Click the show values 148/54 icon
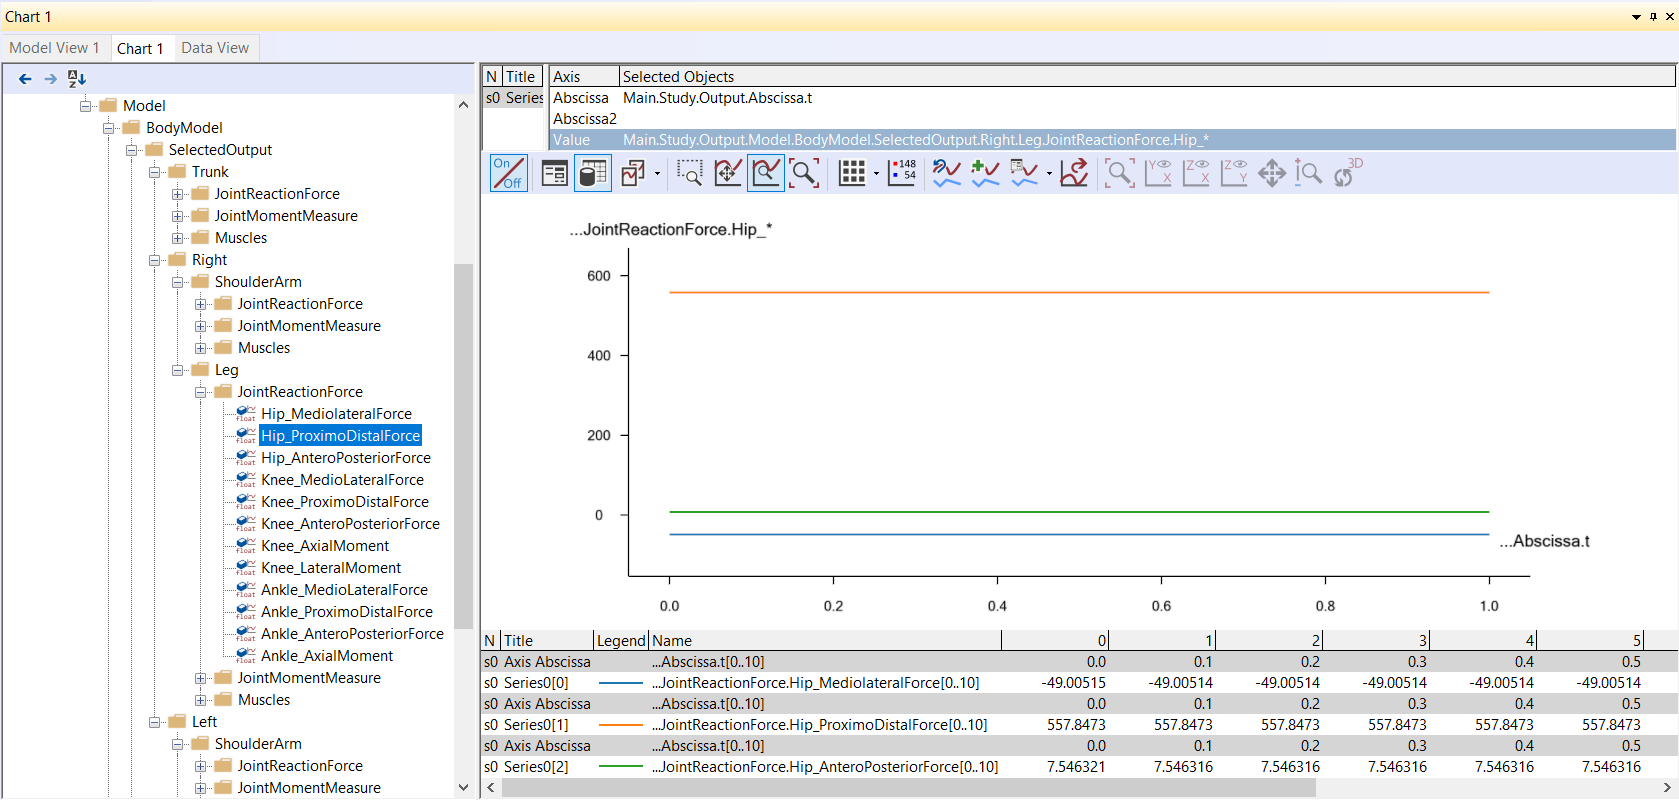Image resolution: width=1679 pixels, height=800 pixels. click(902, 173)
